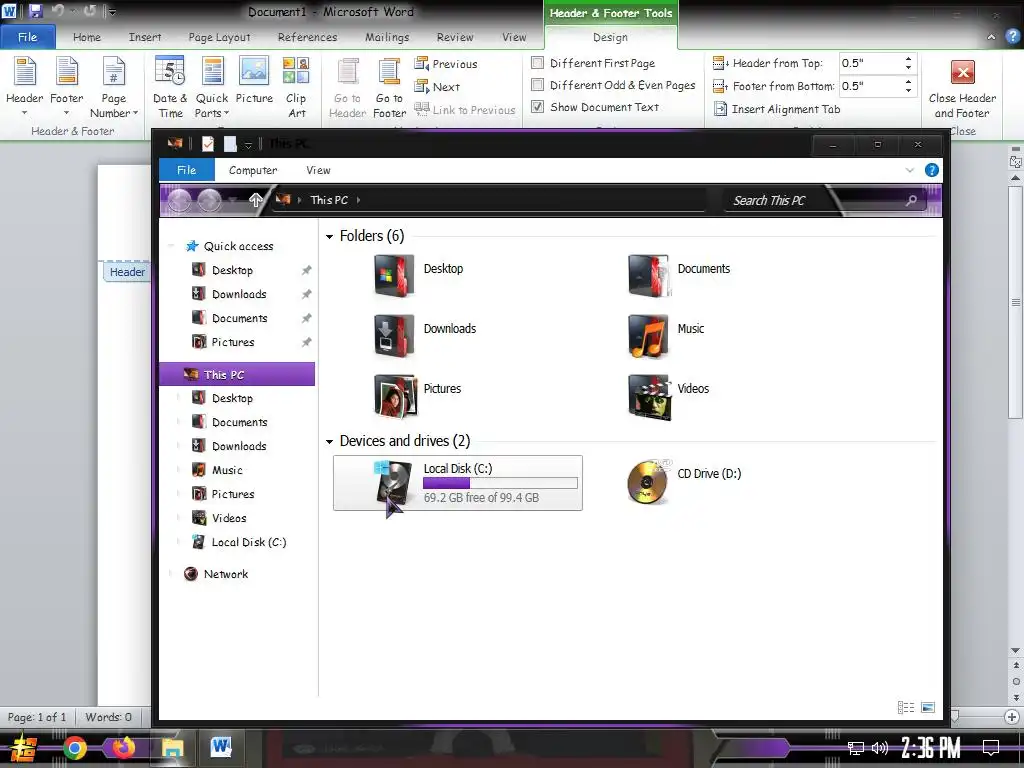This screenshot has width=1024, height=768.
Task: Switch to Word Insert tab
Action: 145,37
